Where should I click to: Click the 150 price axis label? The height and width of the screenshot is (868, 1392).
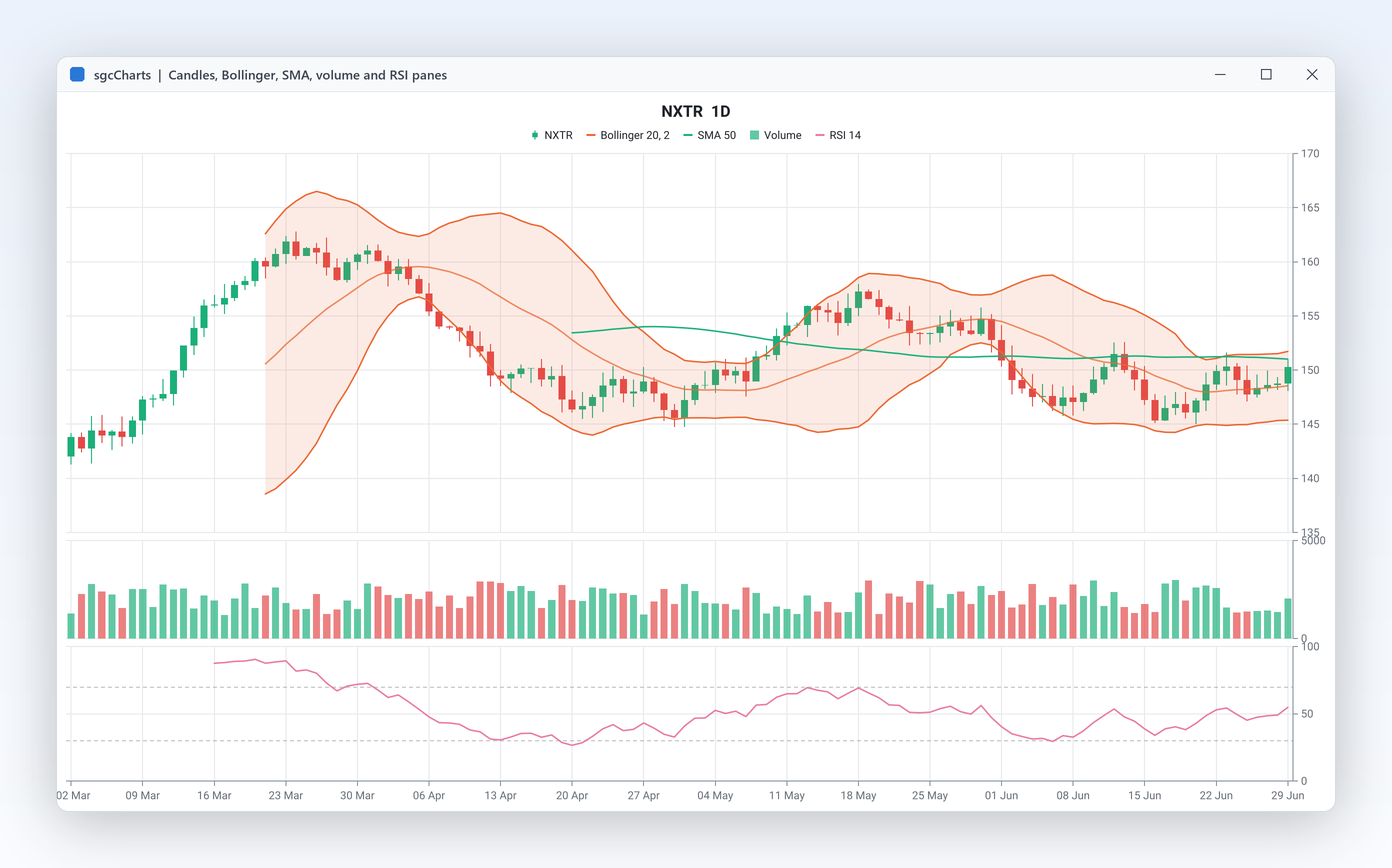[x=1308, y=370]
